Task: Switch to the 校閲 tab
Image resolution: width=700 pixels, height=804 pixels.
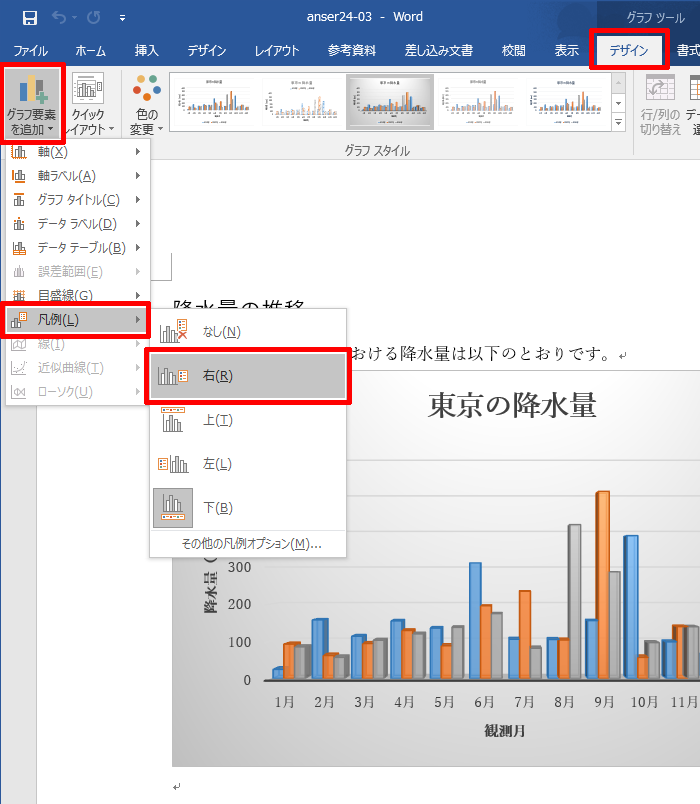Action: pos(514,51)
